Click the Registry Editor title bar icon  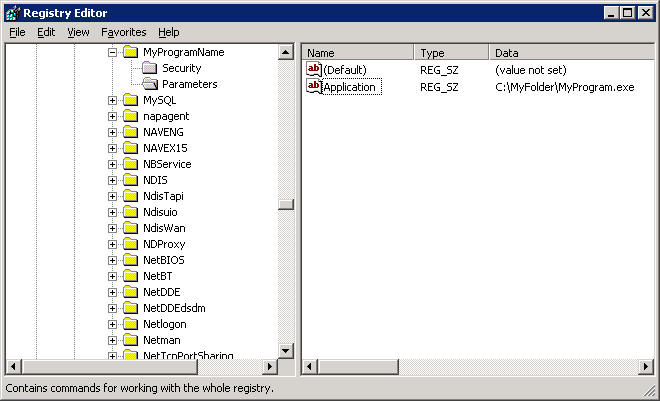(x=12, y=12)
